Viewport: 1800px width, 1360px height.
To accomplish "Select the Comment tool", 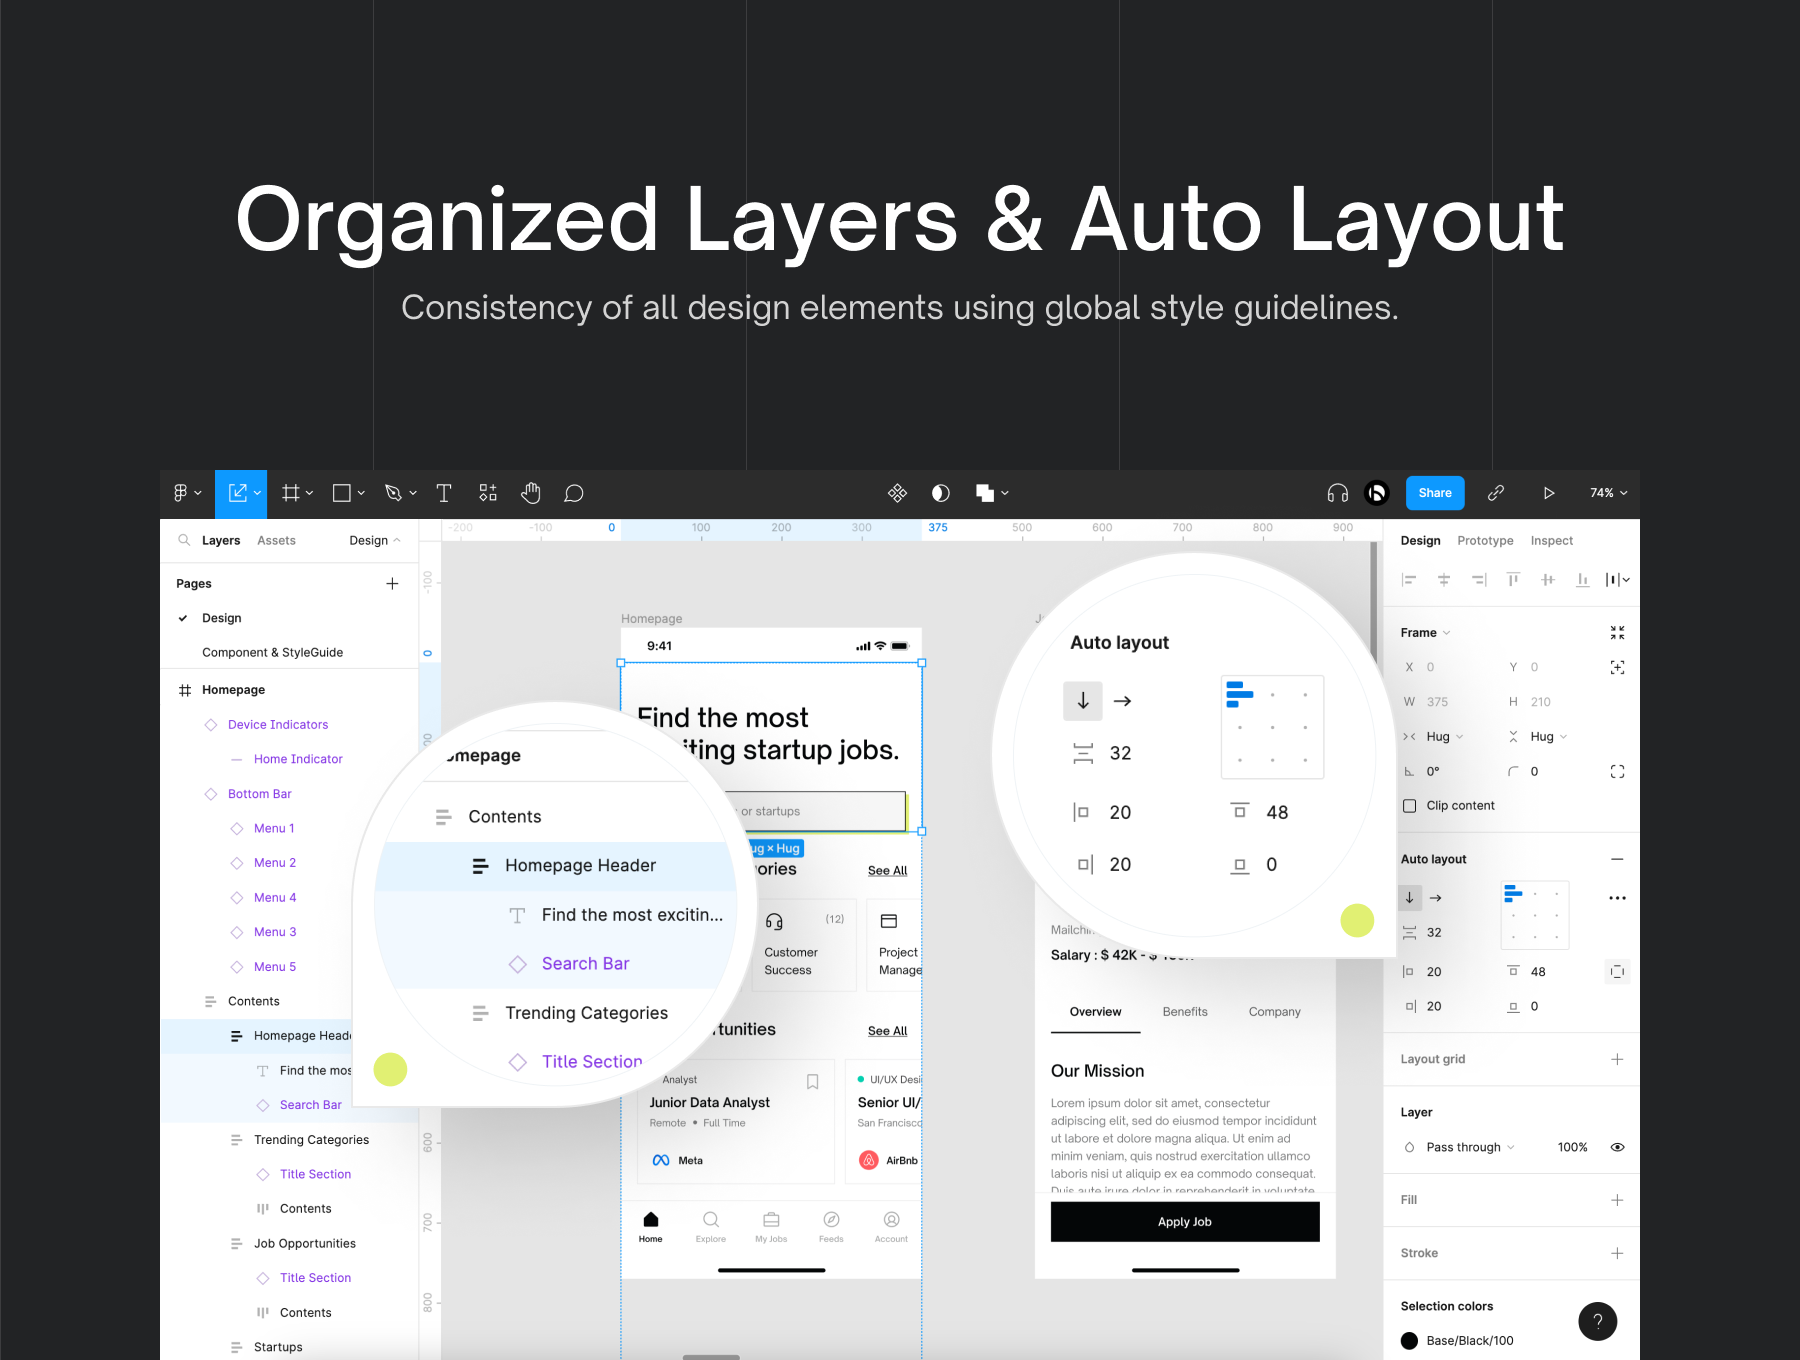I will click(573, 493).
